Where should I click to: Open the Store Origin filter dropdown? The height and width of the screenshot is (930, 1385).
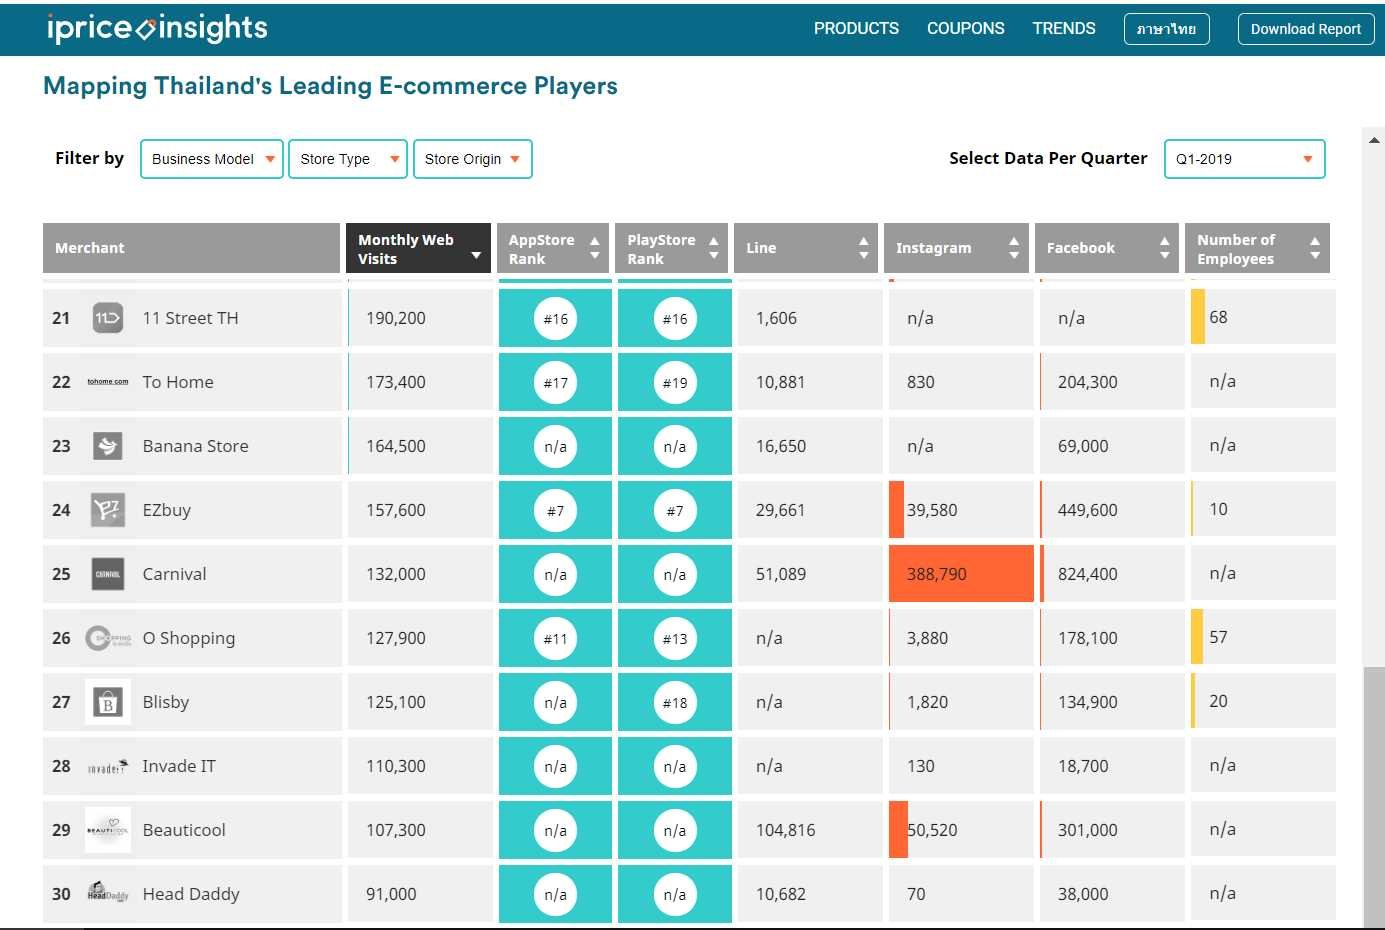[x=473, y=159]
